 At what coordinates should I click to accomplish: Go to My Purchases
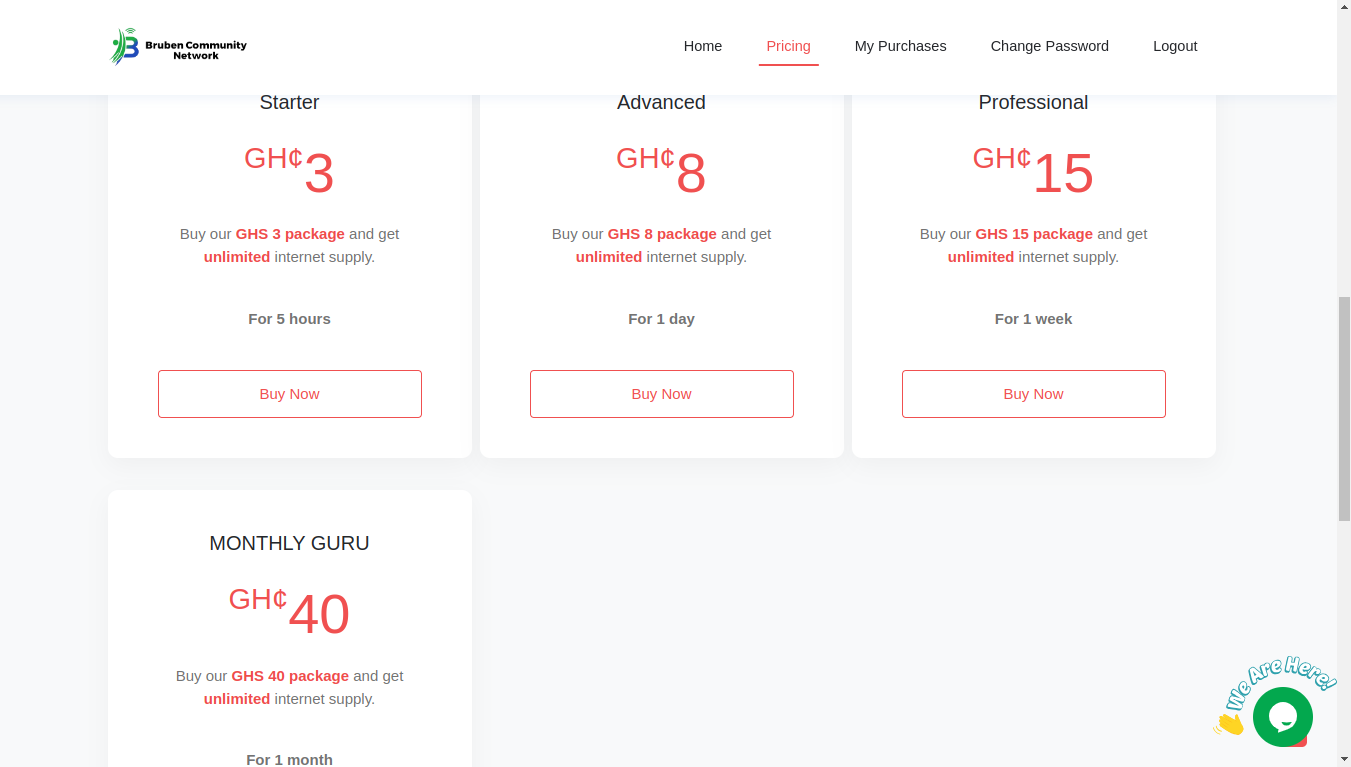(900, 46)
